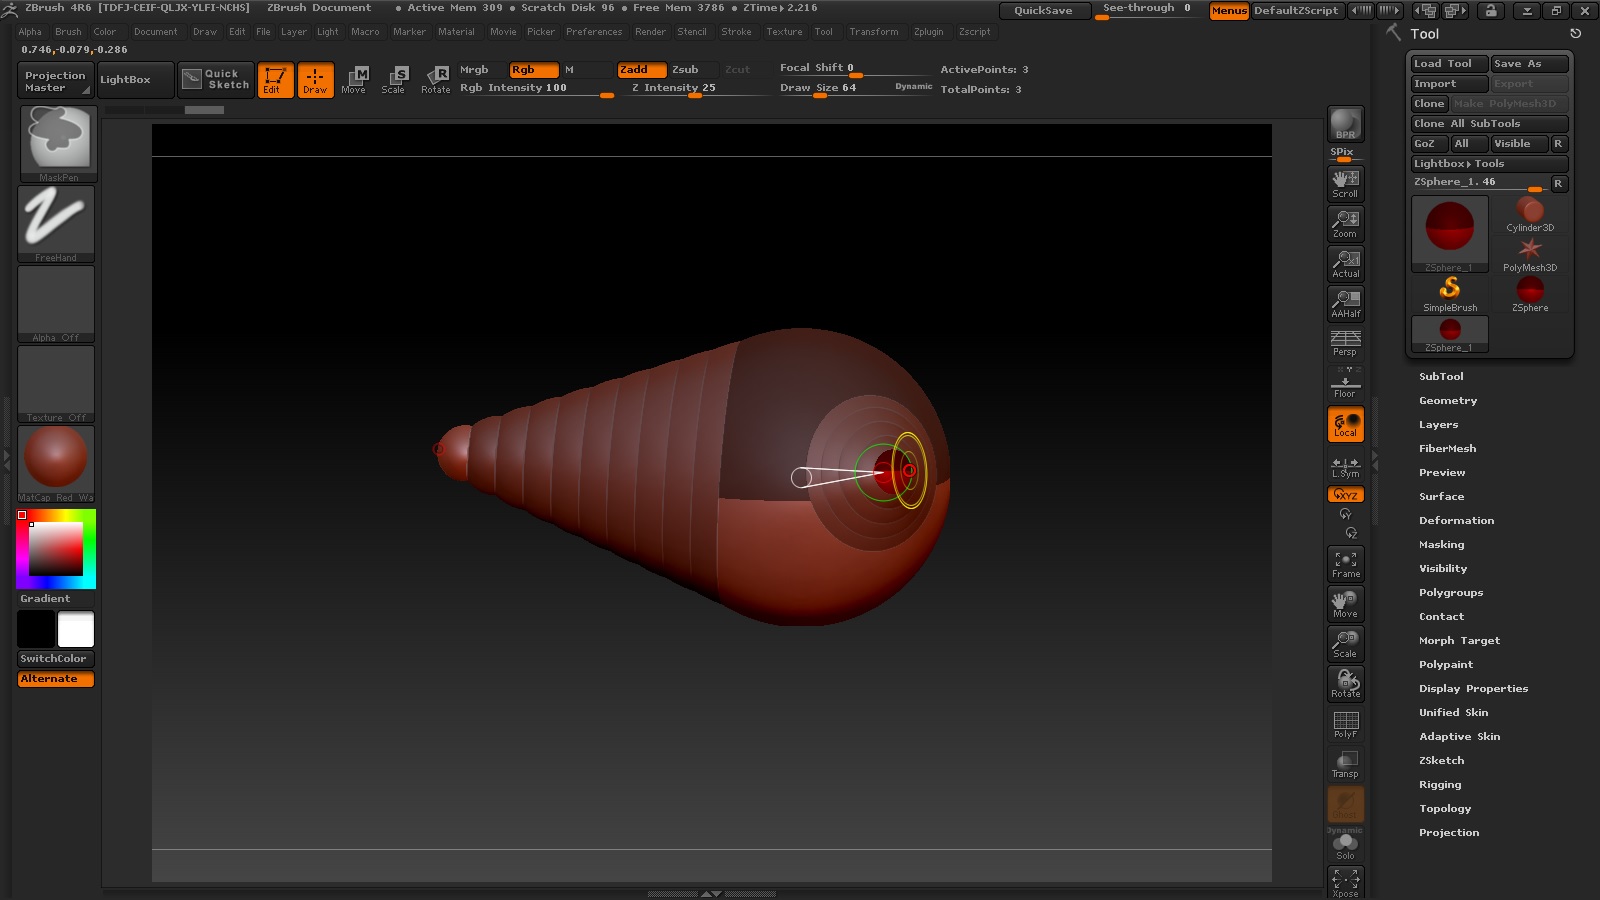
Task: Select the Rotate tool in top toolbar
Action: (436, 79)
